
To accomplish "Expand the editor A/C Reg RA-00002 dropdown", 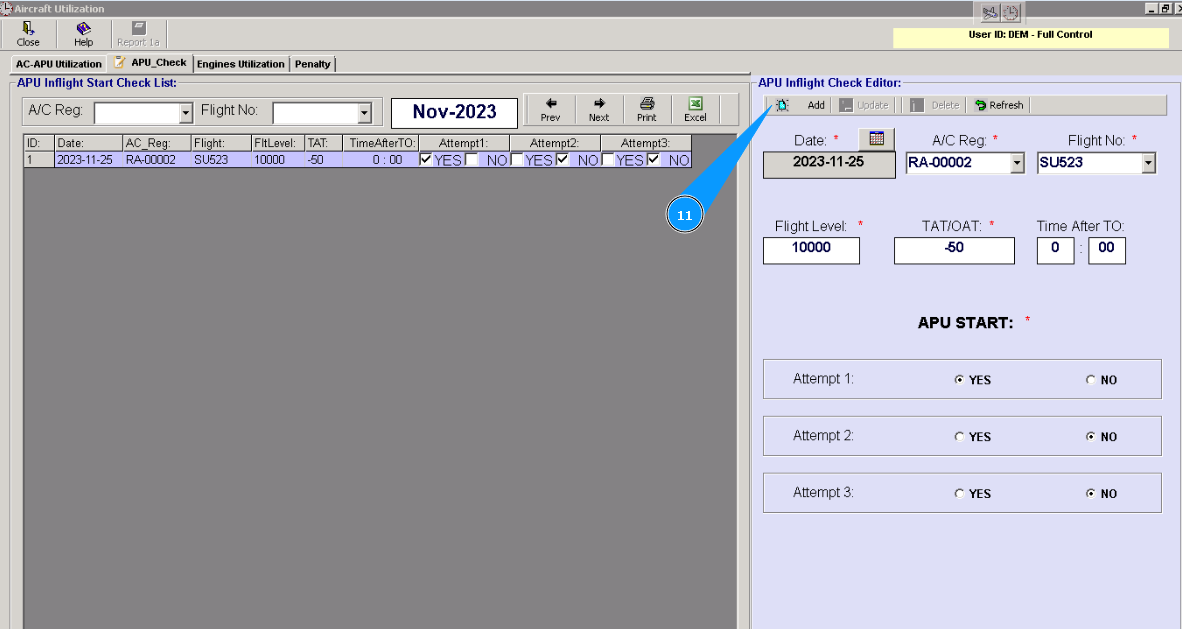I will (x=1017, y=163).
